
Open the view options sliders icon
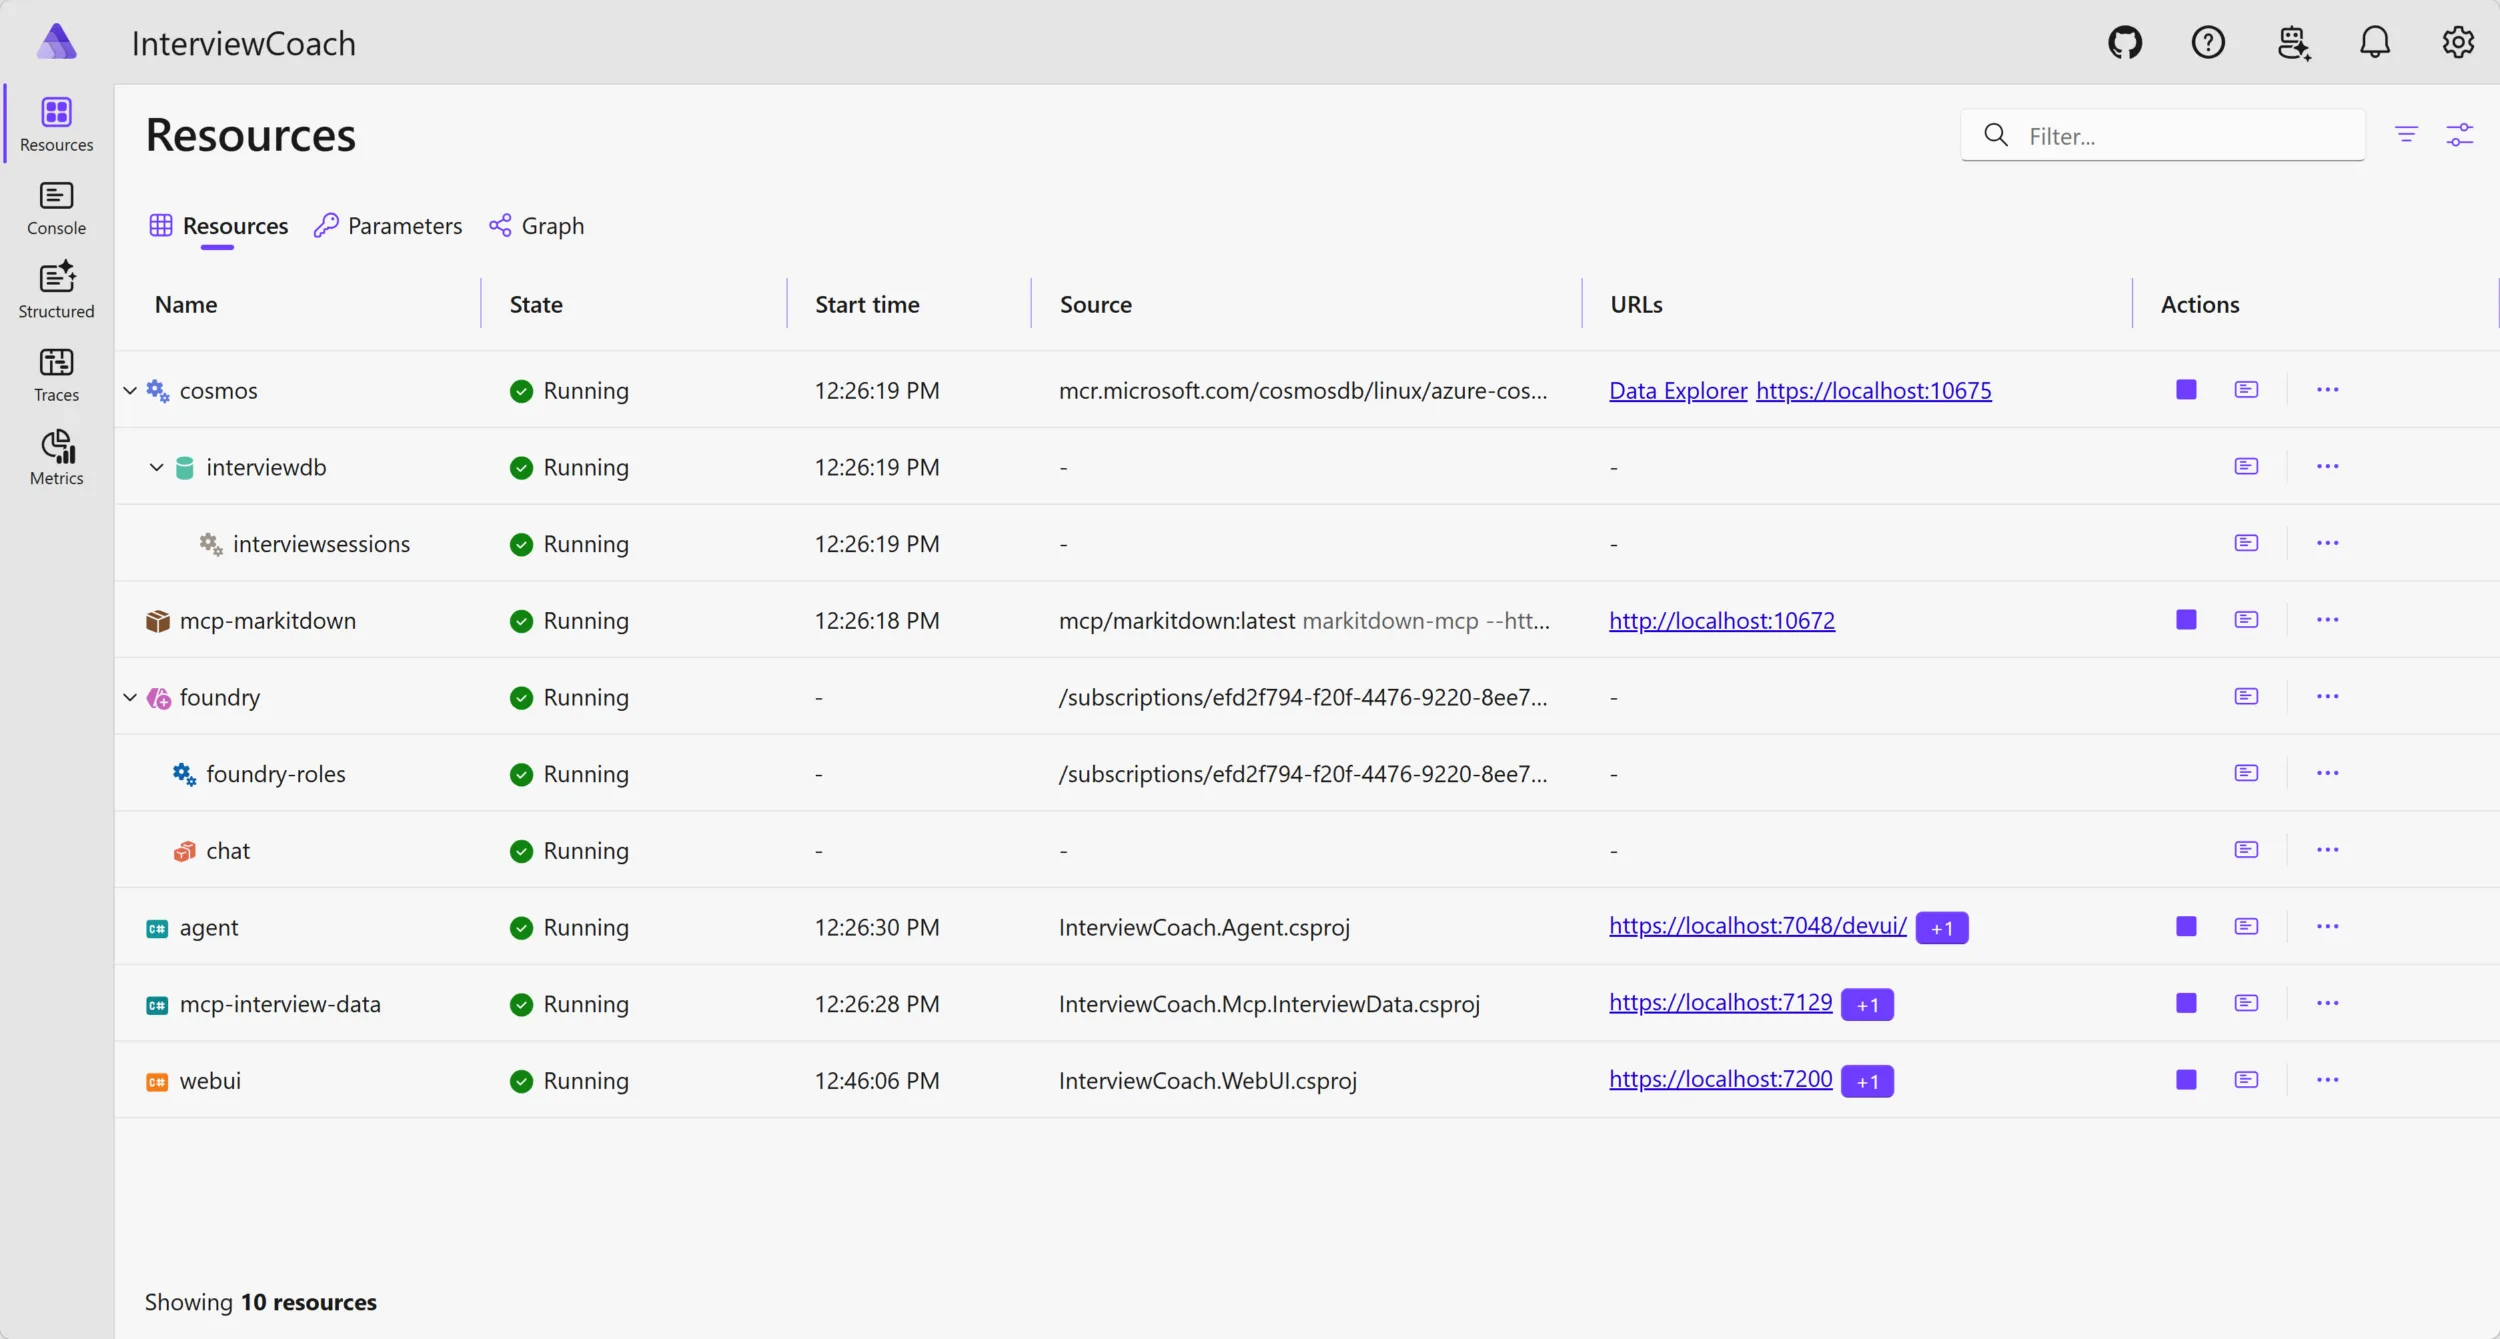pos(2459,135)
